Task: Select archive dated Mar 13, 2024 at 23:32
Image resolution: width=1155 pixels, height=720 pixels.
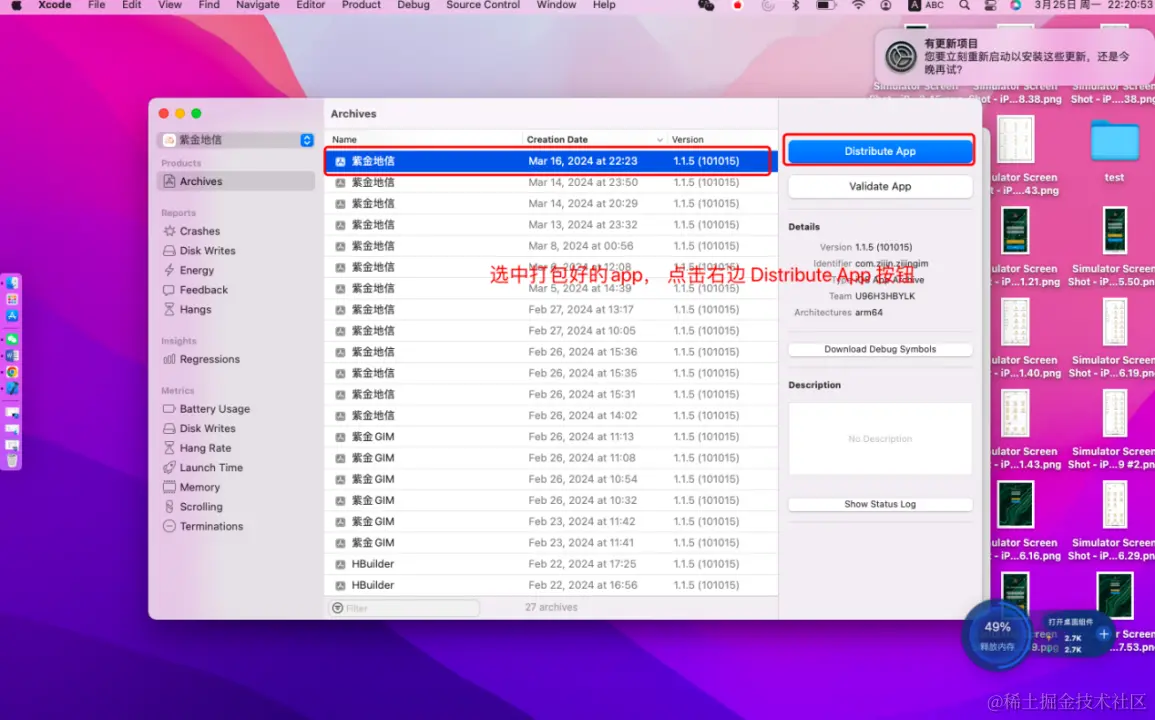Action: click(x=551, y=225)
